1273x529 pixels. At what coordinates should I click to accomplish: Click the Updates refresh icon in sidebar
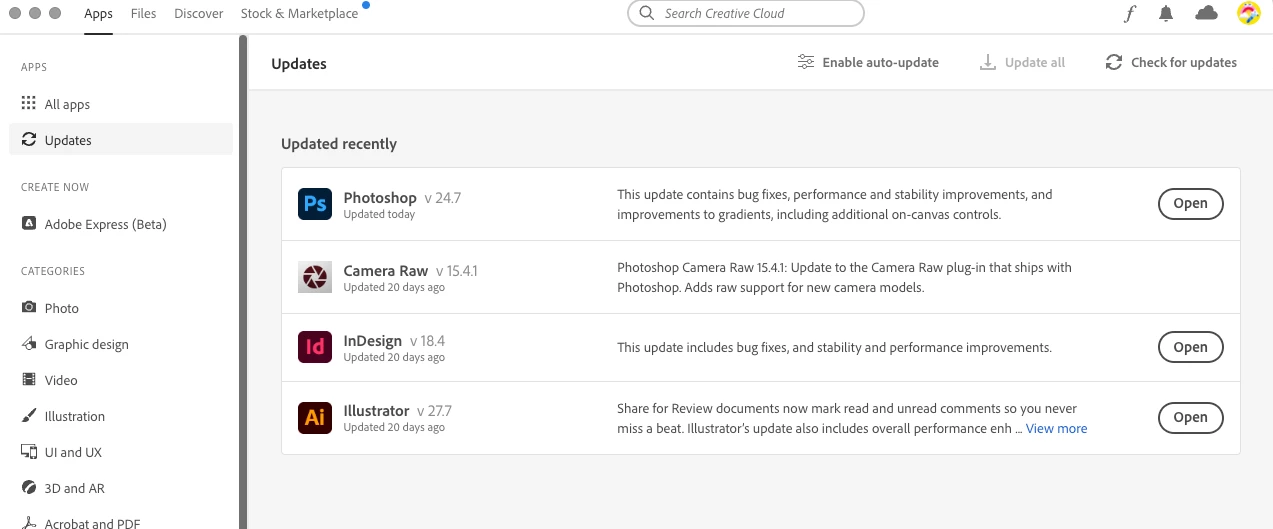(x=29, y=140)
